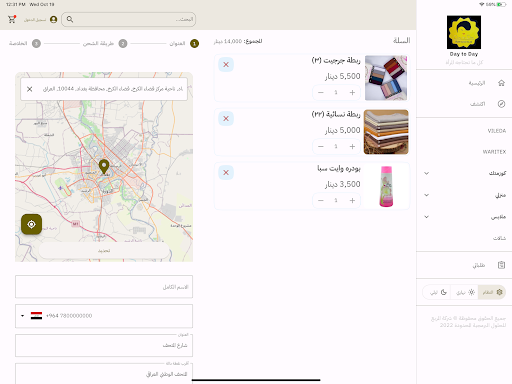Screen dimensions: 512x384
Task: Switch to day theme mode
Action: click(465, 292)
